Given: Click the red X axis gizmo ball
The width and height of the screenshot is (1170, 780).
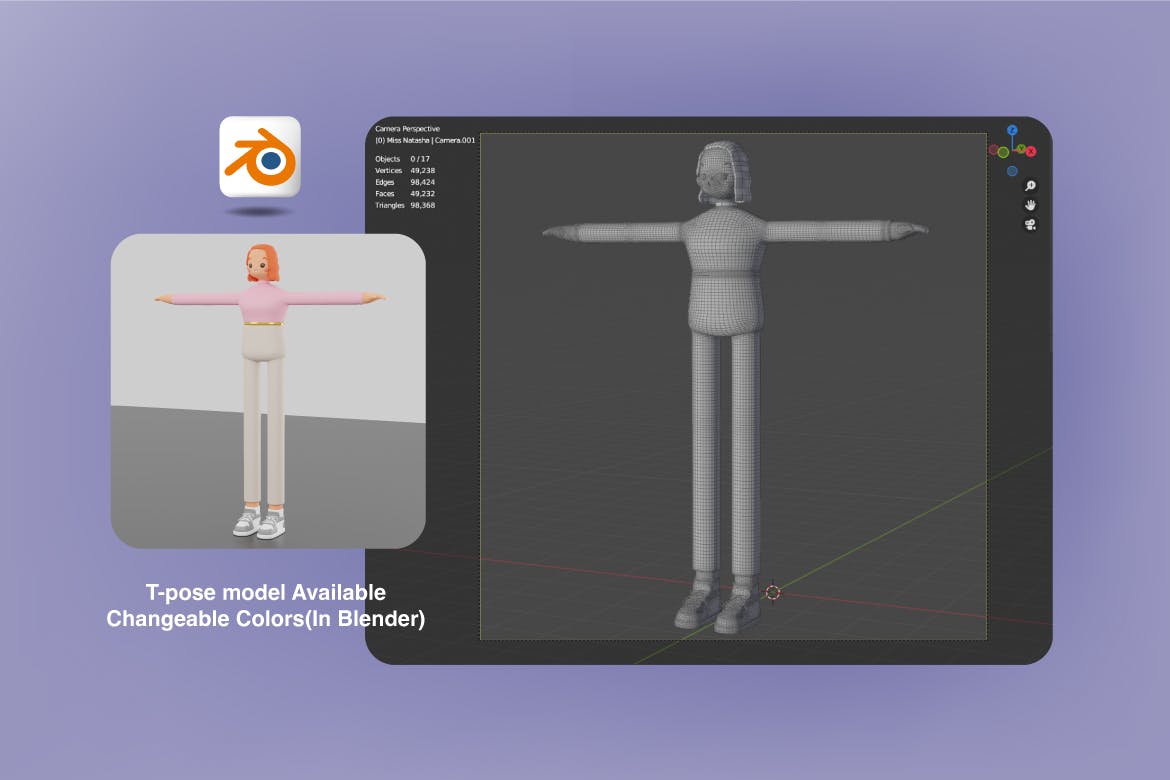Looking at the screenshot, I should coord(1031,151).
